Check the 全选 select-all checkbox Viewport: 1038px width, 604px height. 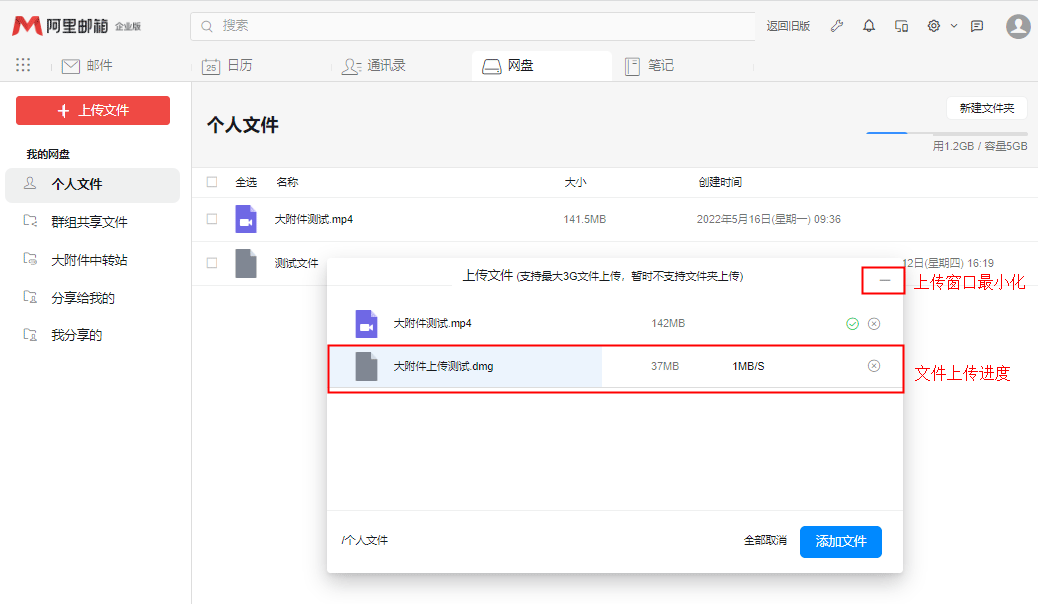pyautogui.click(x=213, y=182)
